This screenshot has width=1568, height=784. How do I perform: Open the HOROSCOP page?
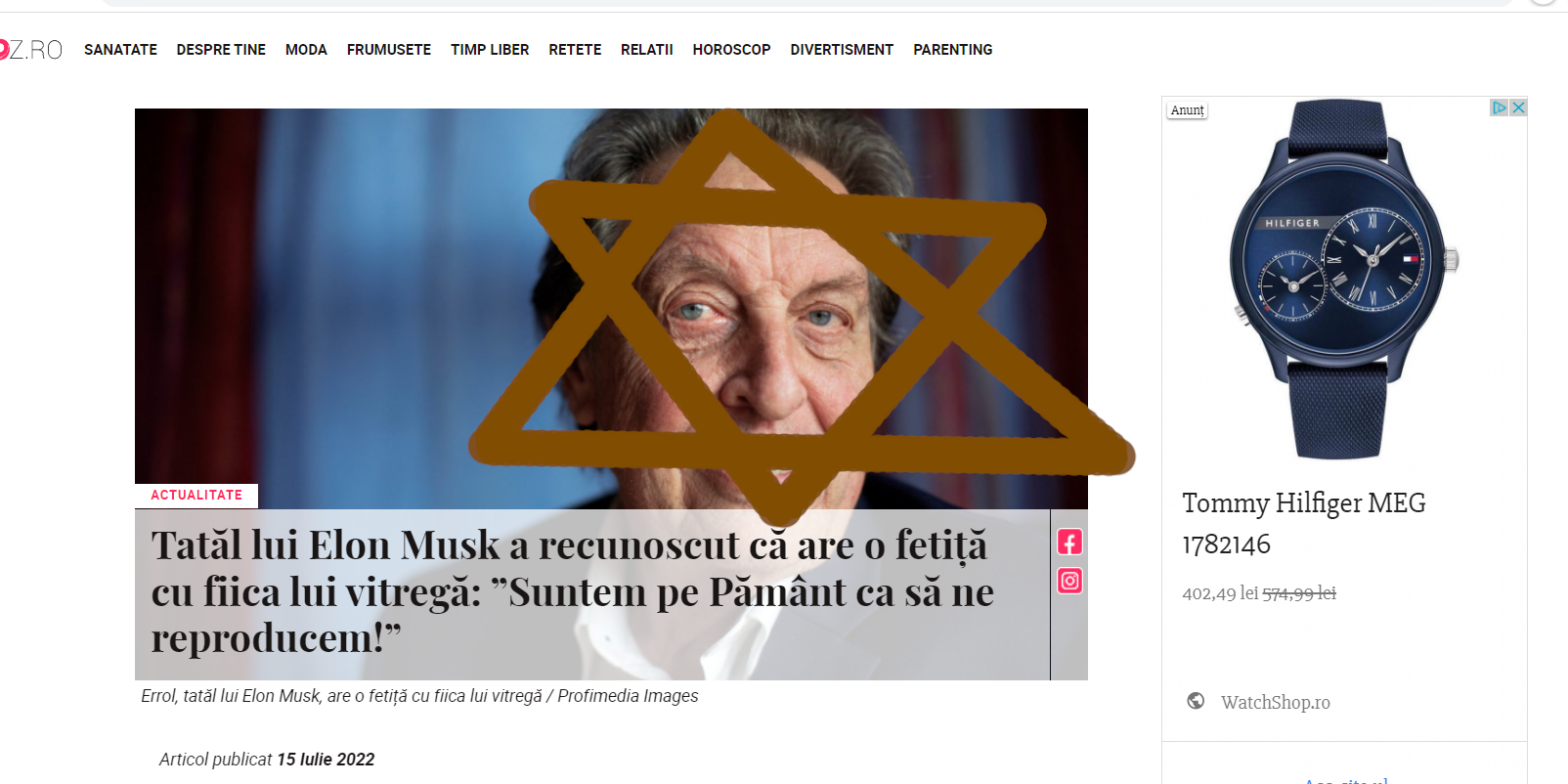[x=731, y=50]
